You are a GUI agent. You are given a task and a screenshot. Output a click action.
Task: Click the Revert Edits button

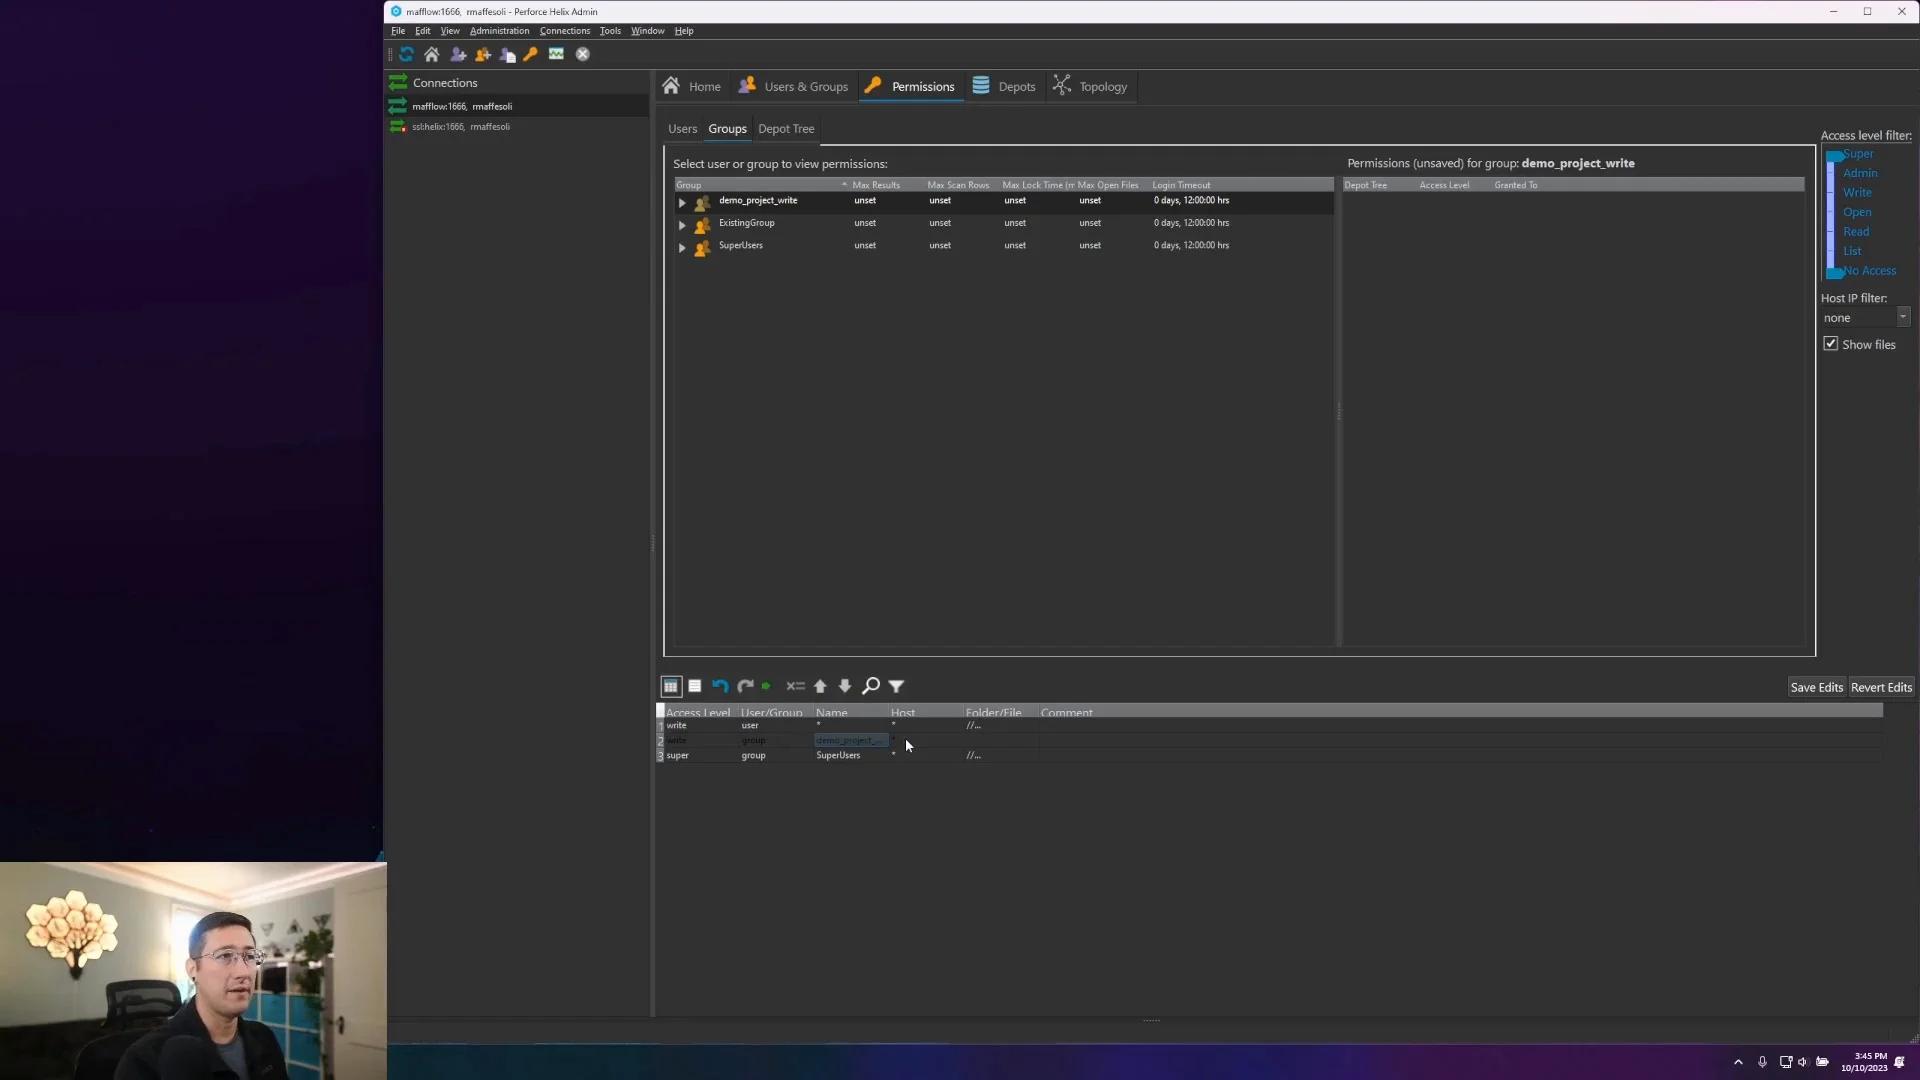click(1881, 687)
